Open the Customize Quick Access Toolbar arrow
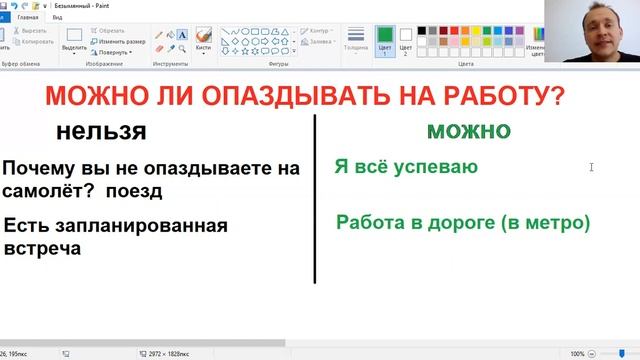Screen dimensions: 640x360 pyautogui.click(x=45, y=6)
